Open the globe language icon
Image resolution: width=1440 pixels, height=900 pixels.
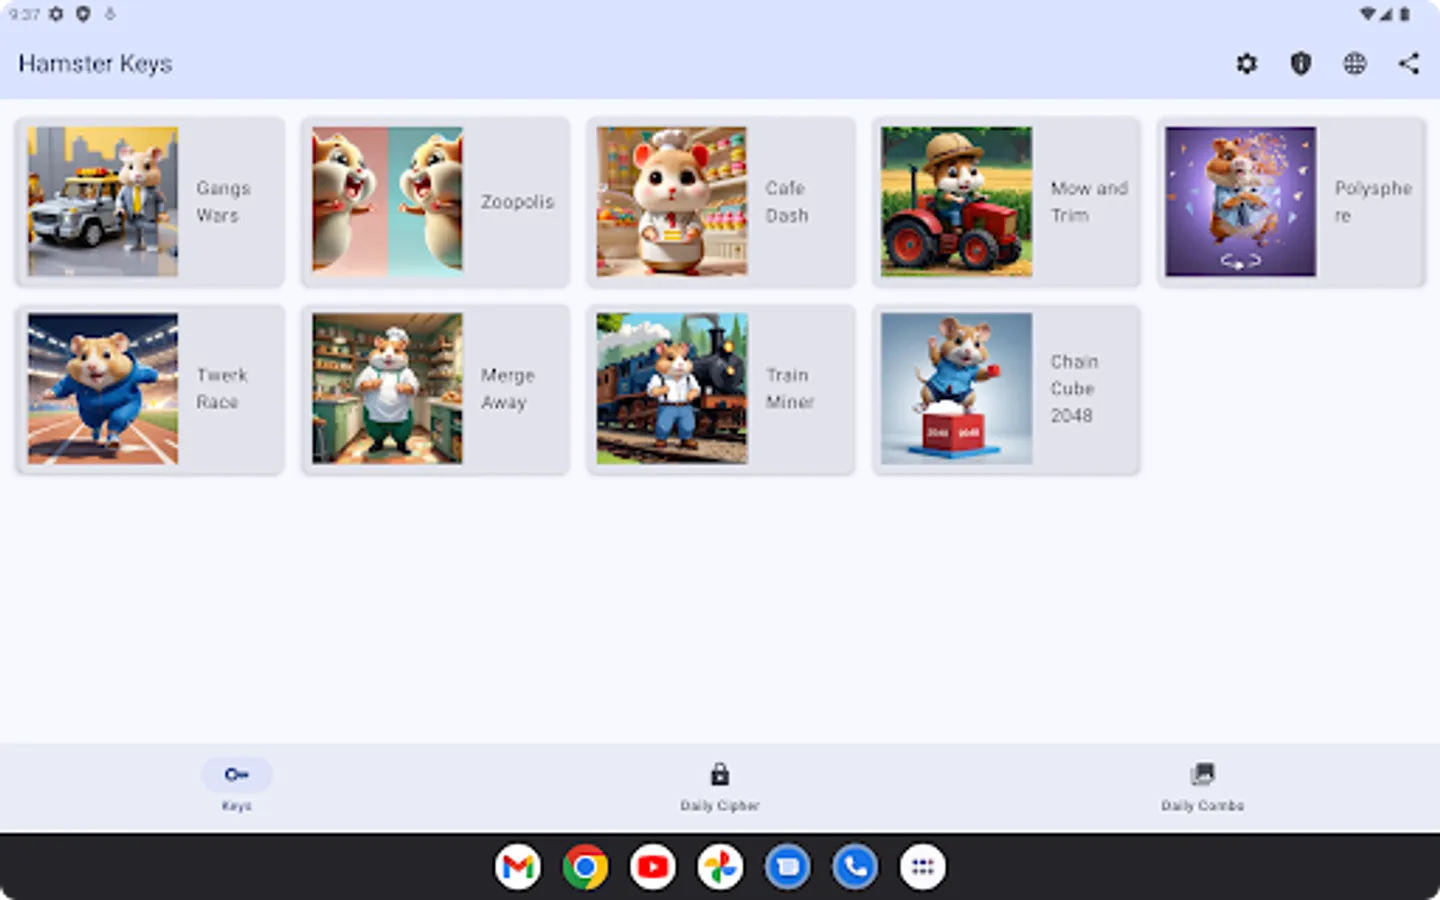[x=1355, y=63]
